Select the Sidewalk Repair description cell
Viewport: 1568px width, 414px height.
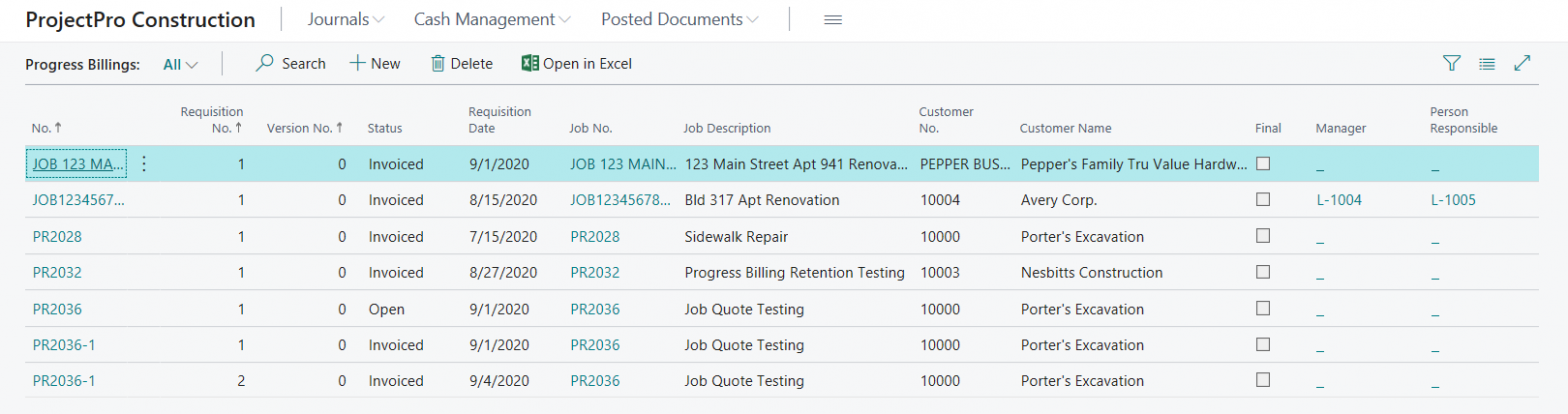click(x=735, y=237)
